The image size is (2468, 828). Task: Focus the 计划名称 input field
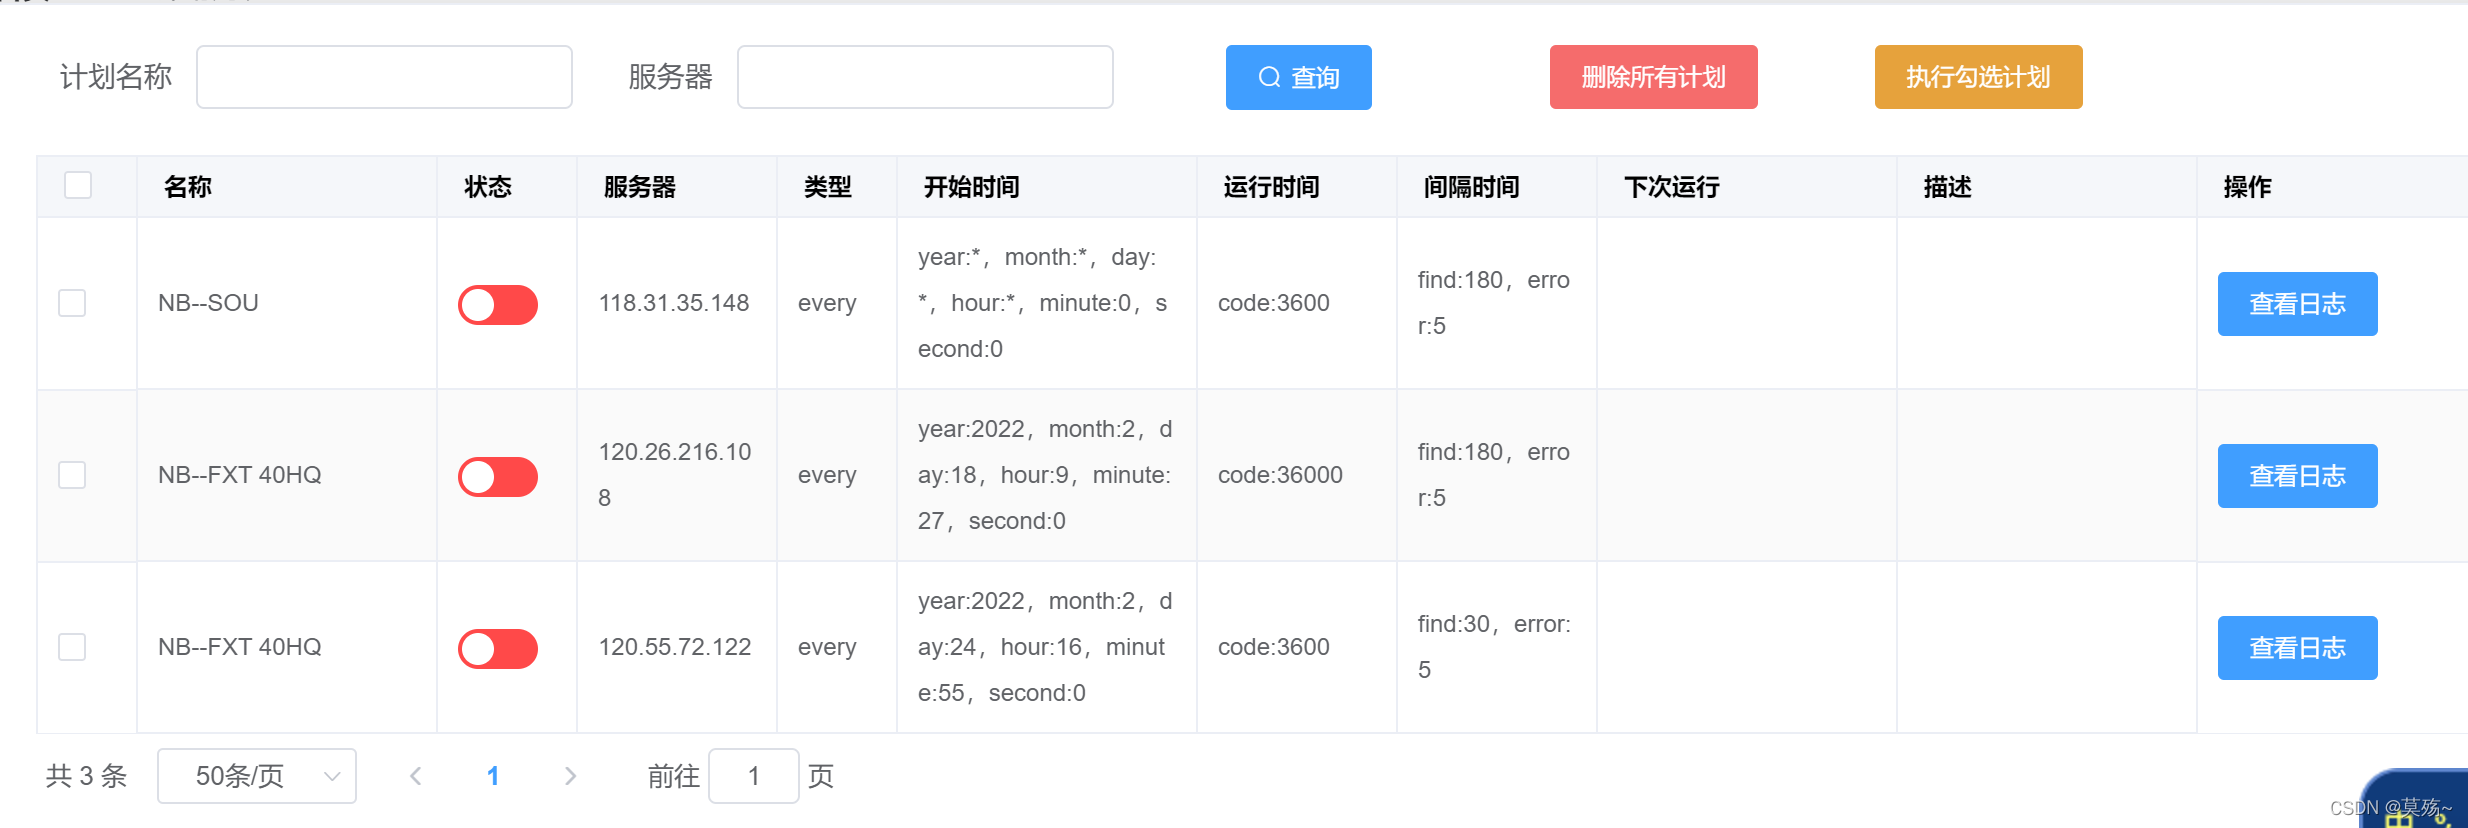pos(384,77)
